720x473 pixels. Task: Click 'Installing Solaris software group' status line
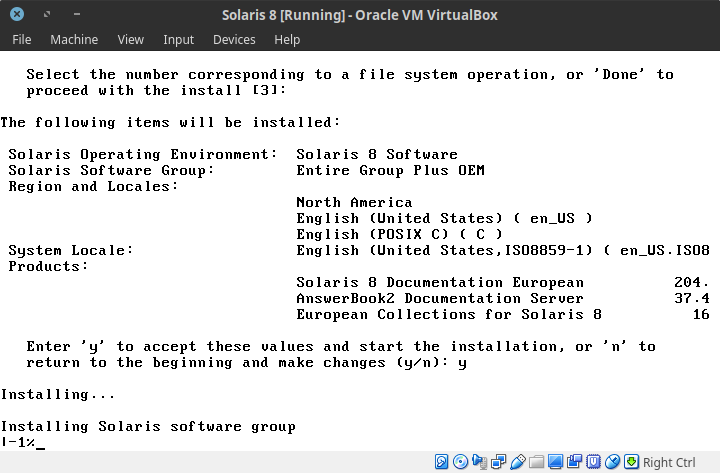click(148, 427)
